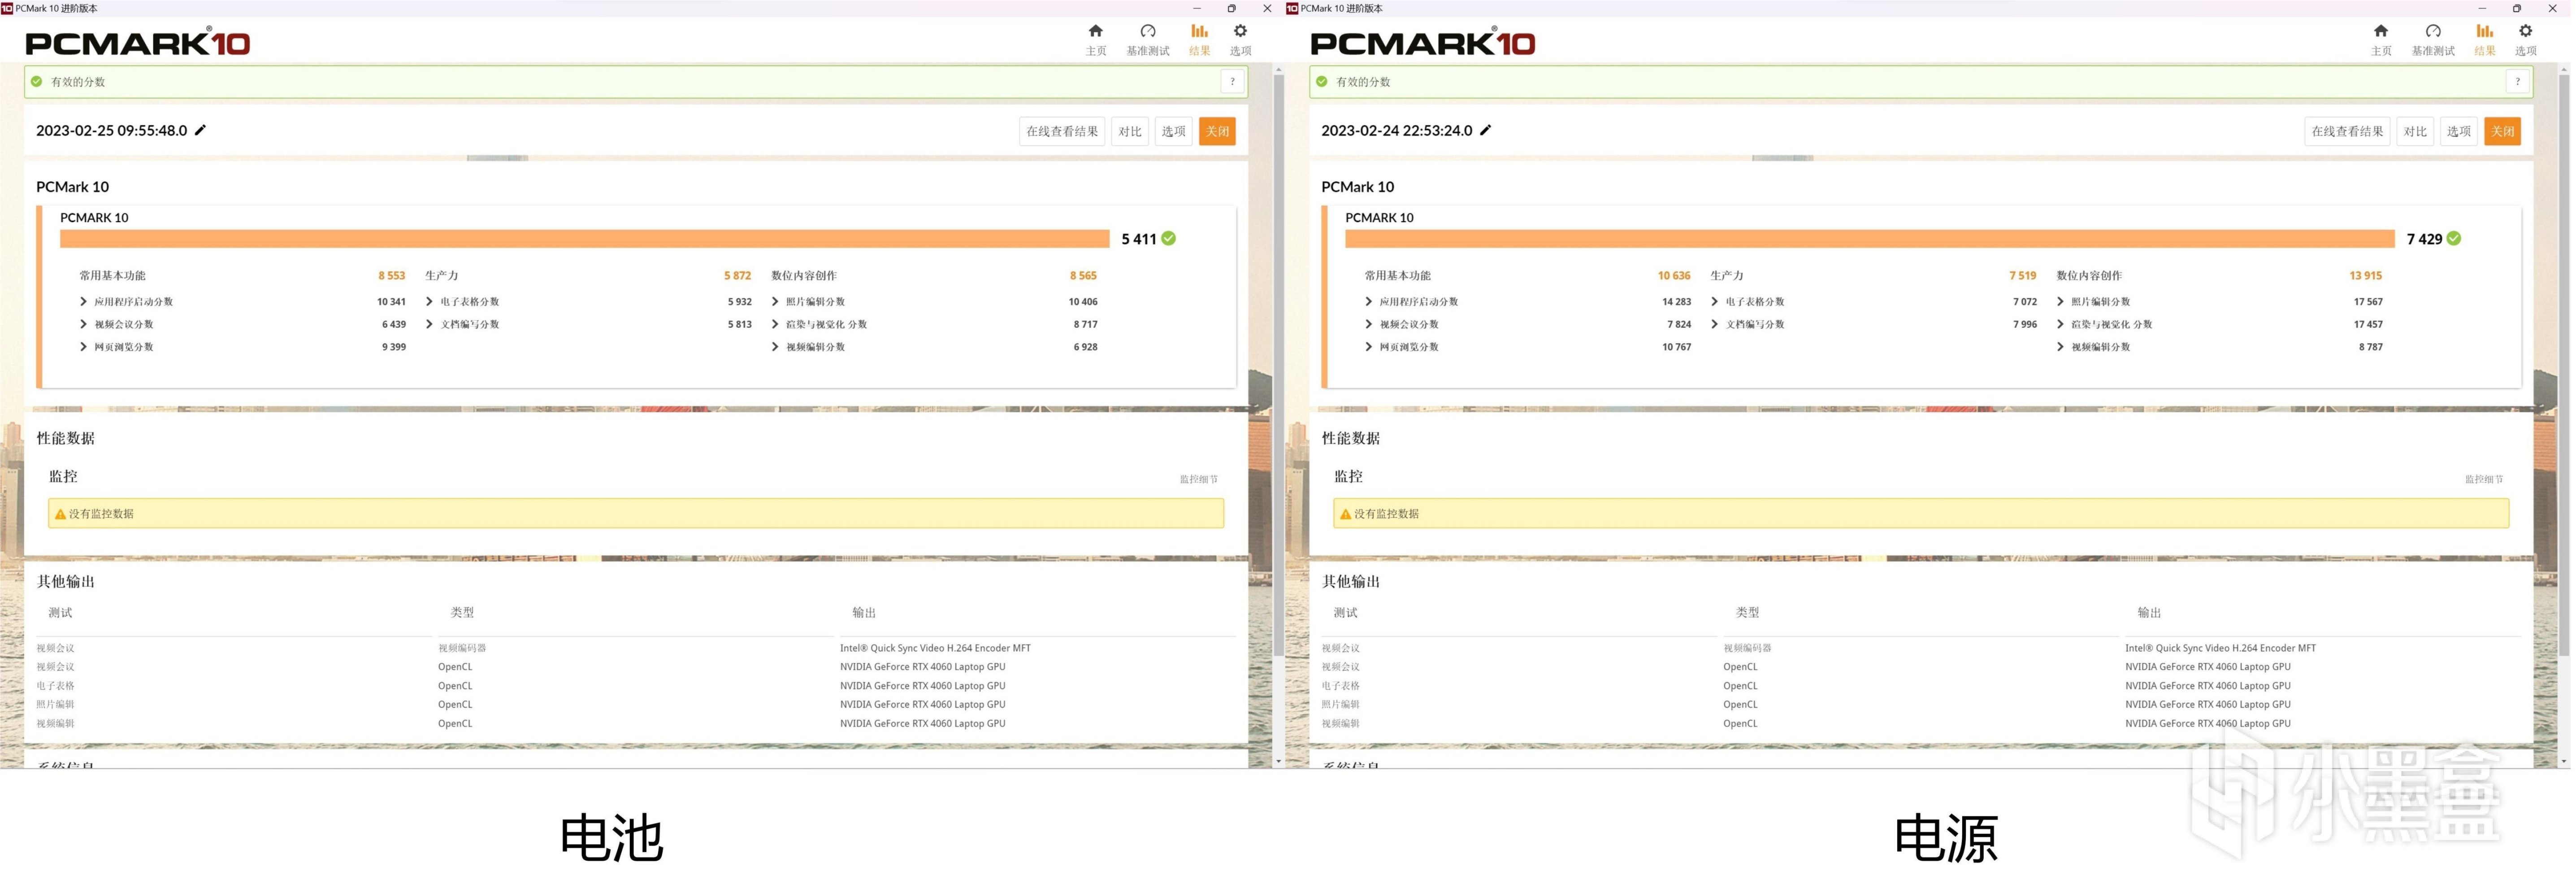Expand 网页浏览分数 row showing 9 399

(83, 348)
